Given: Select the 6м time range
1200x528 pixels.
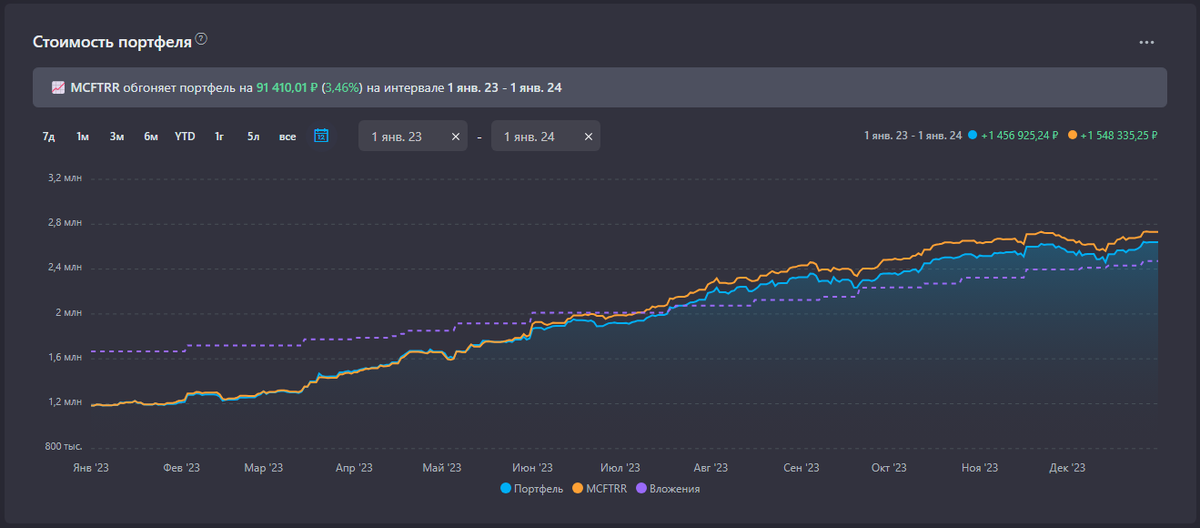Looking at the screenshot, I should pos(151,137).
